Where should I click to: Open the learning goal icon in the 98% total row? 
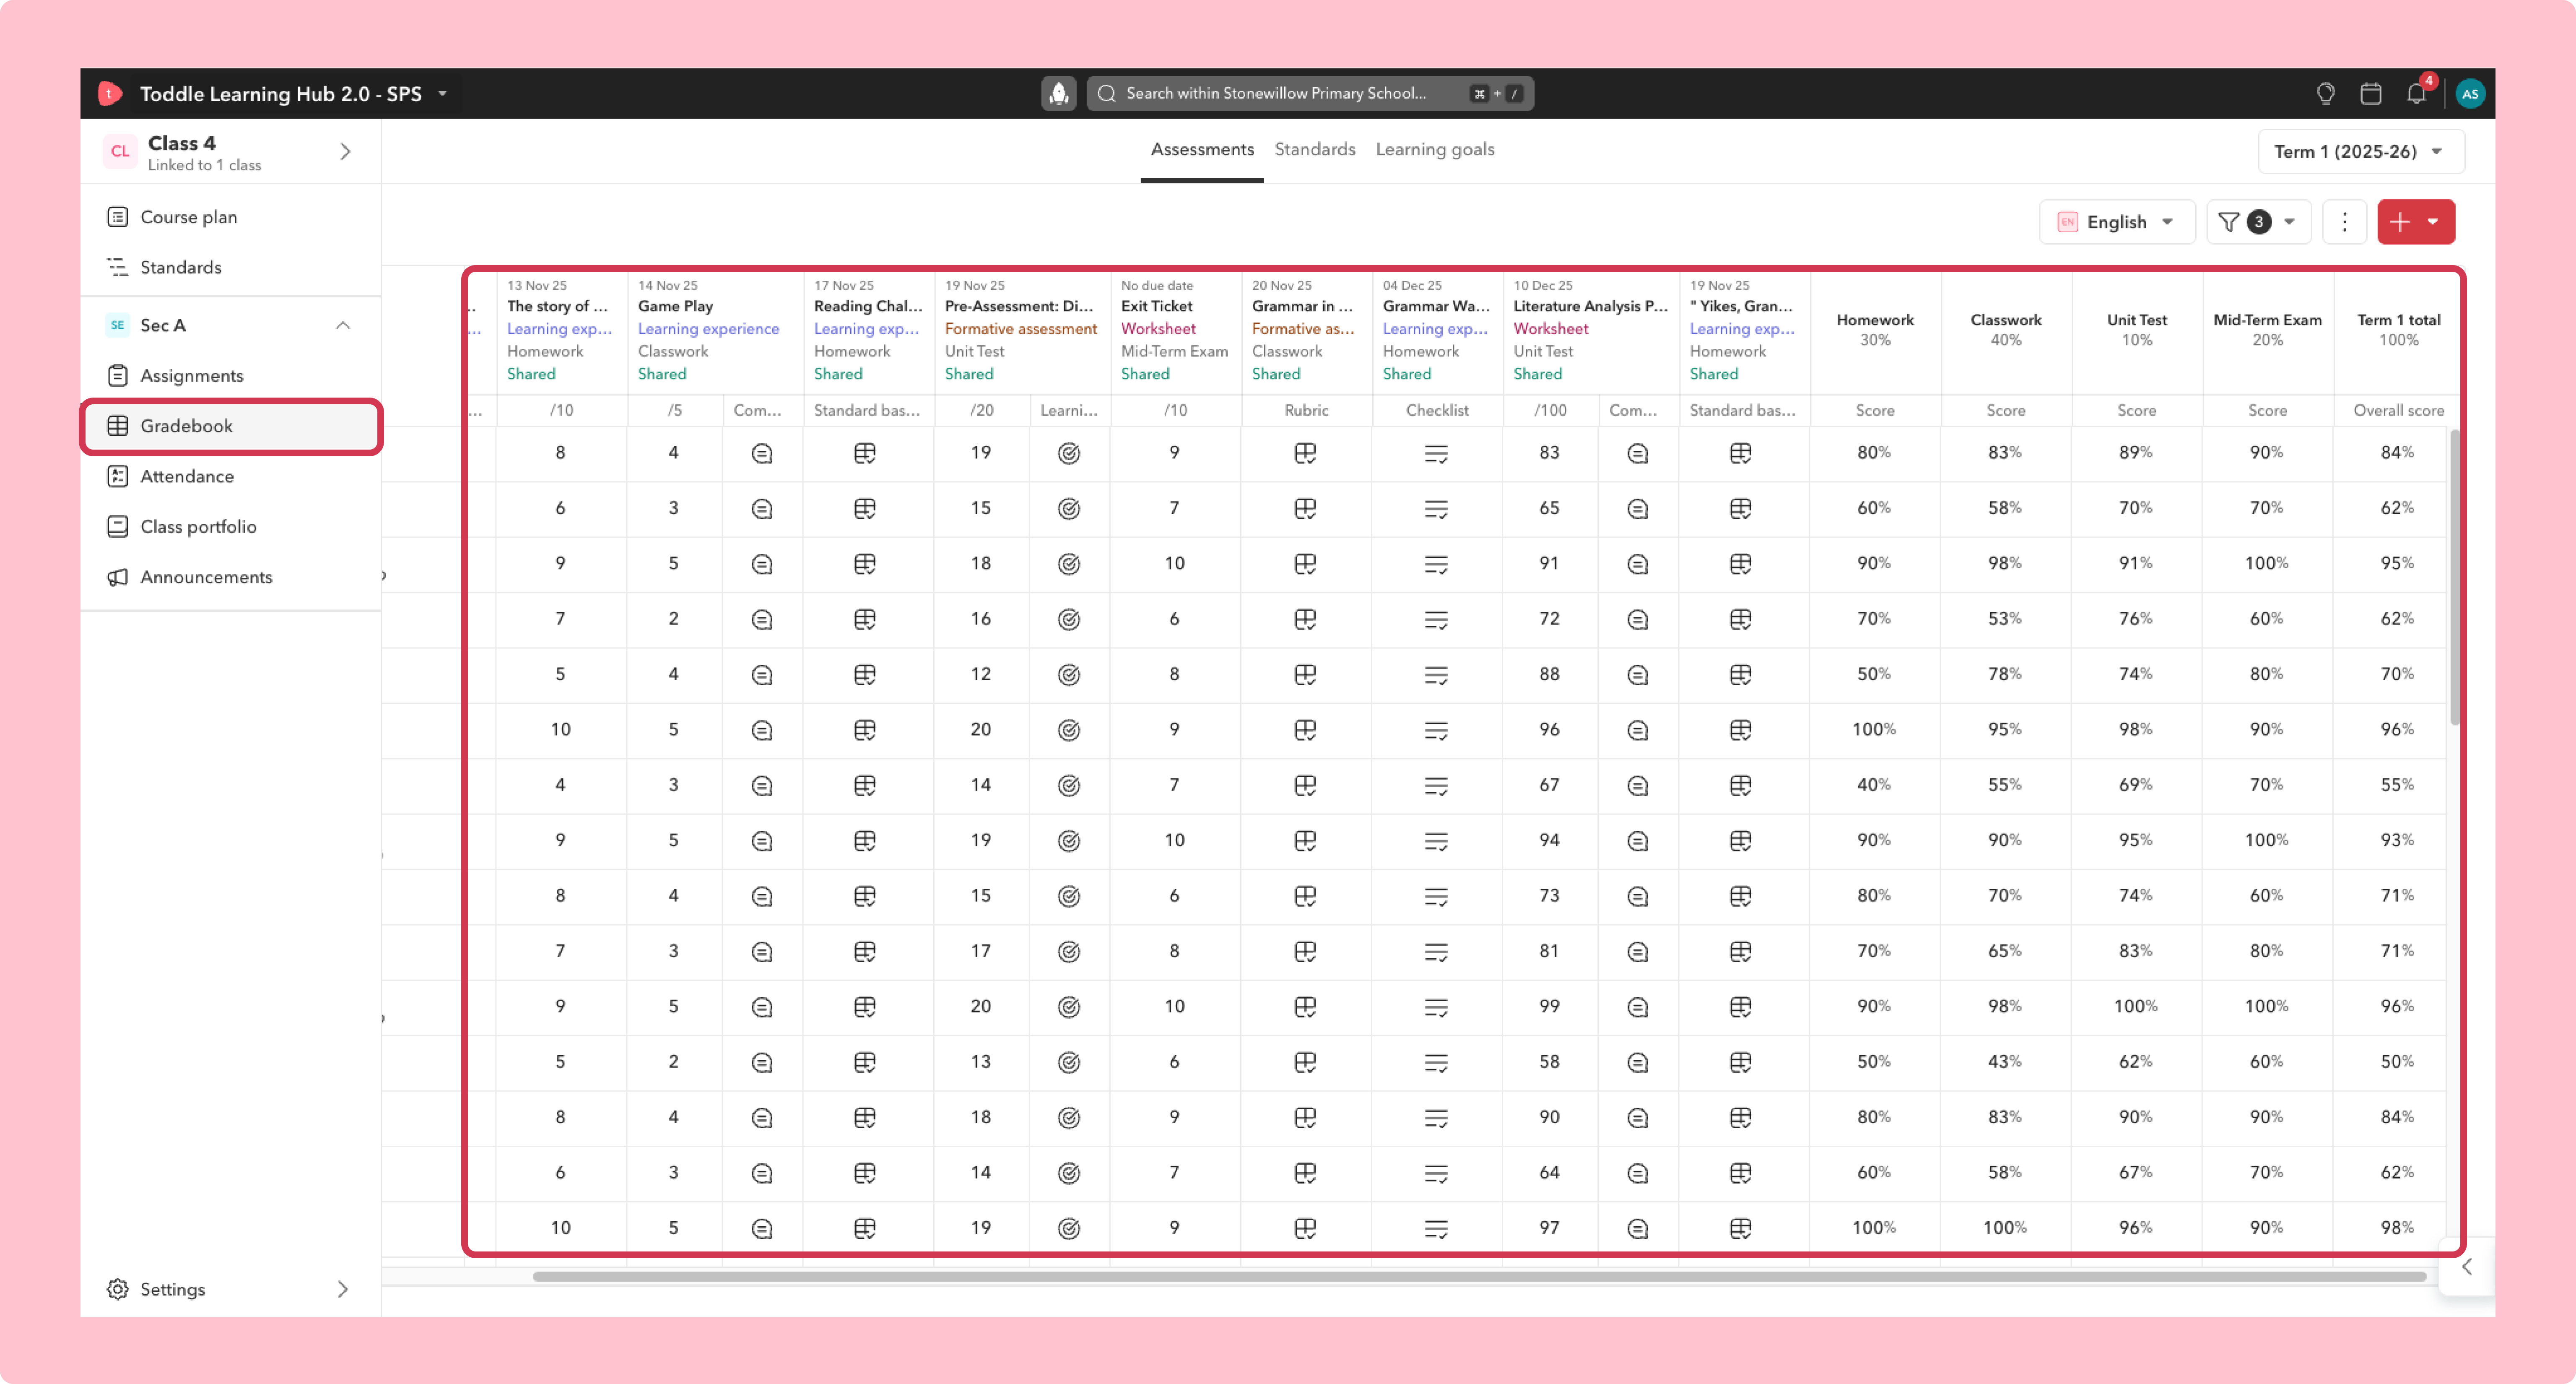click(1069, 1229)
